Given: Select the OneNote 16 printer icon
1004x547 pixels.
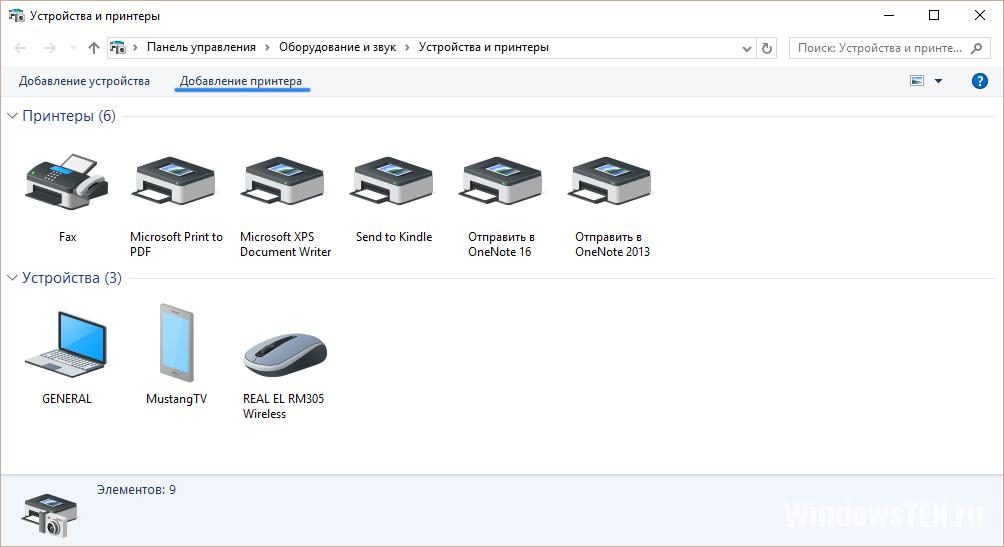Looking at the screenshot, I should click(x=501, y=183).
